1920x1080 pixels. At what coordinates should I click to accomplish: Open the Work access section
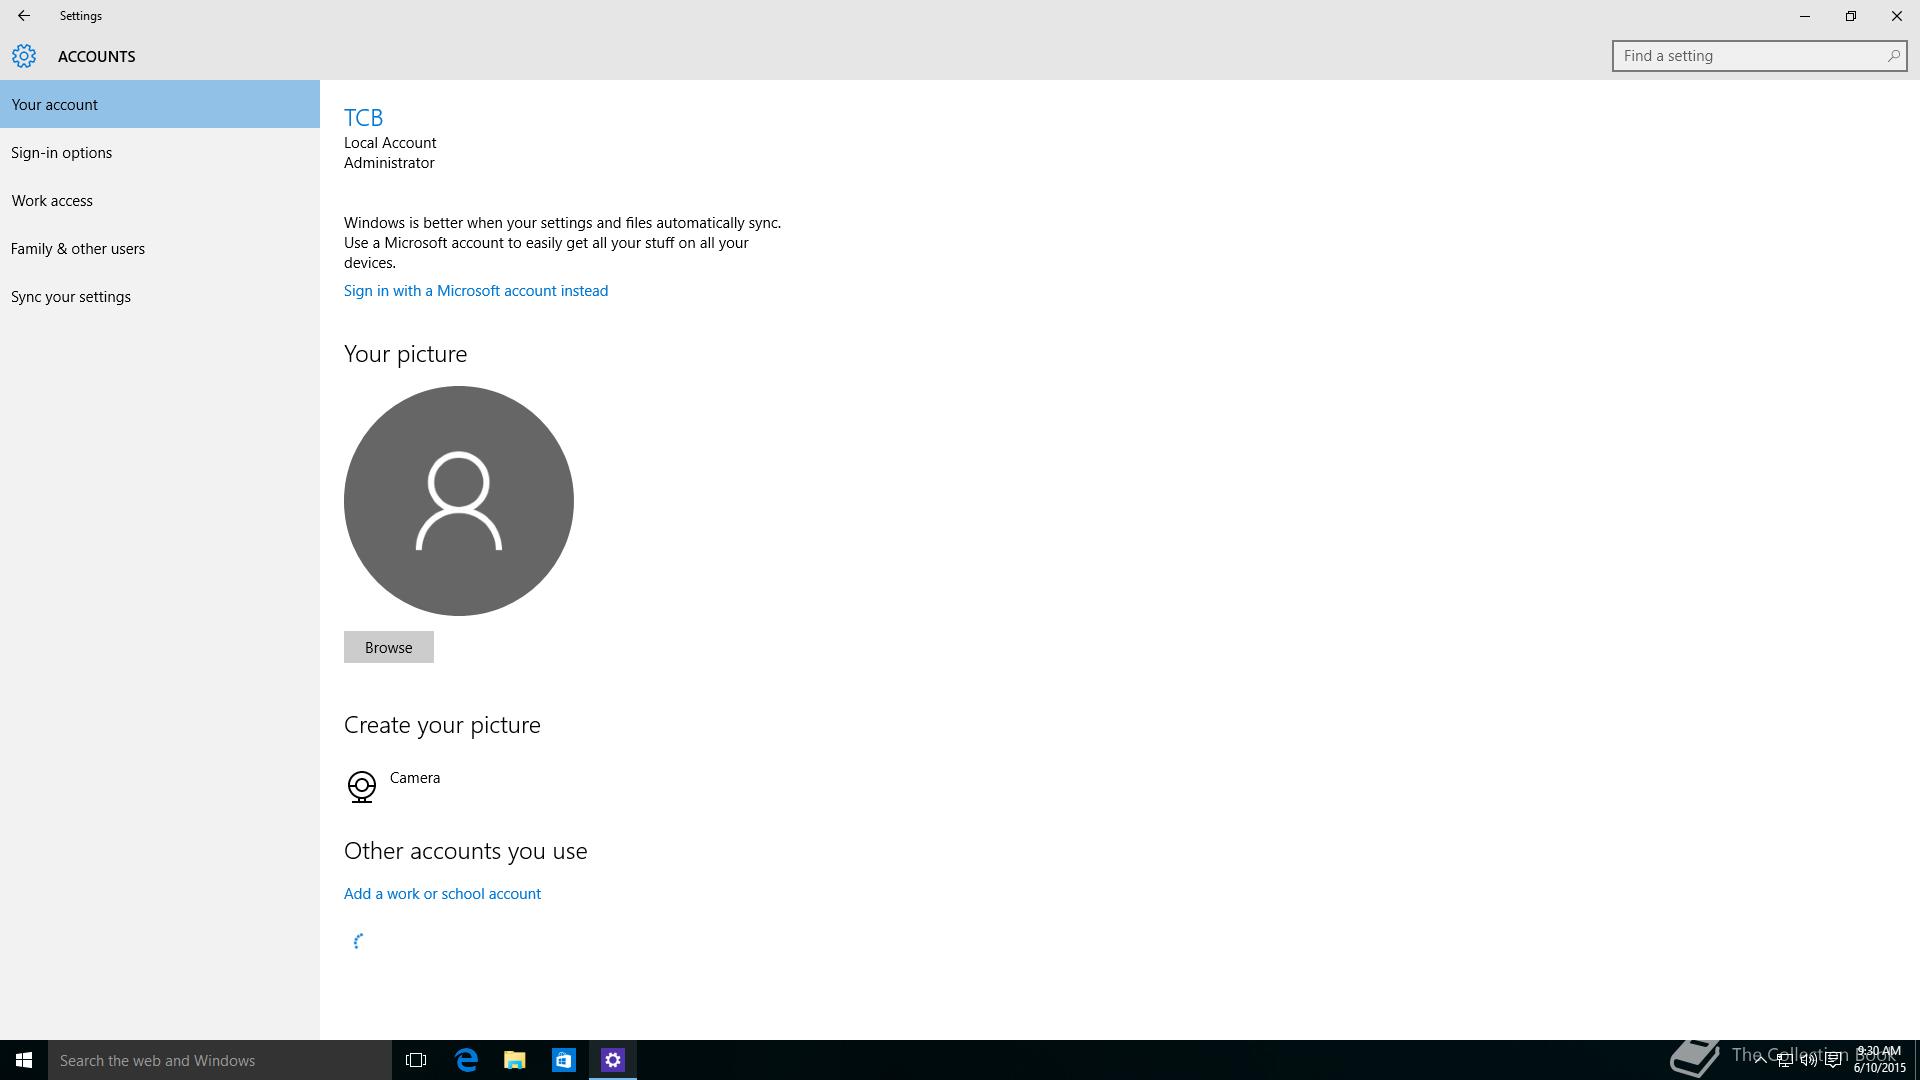pyautogui.click(x=52, y=201)
